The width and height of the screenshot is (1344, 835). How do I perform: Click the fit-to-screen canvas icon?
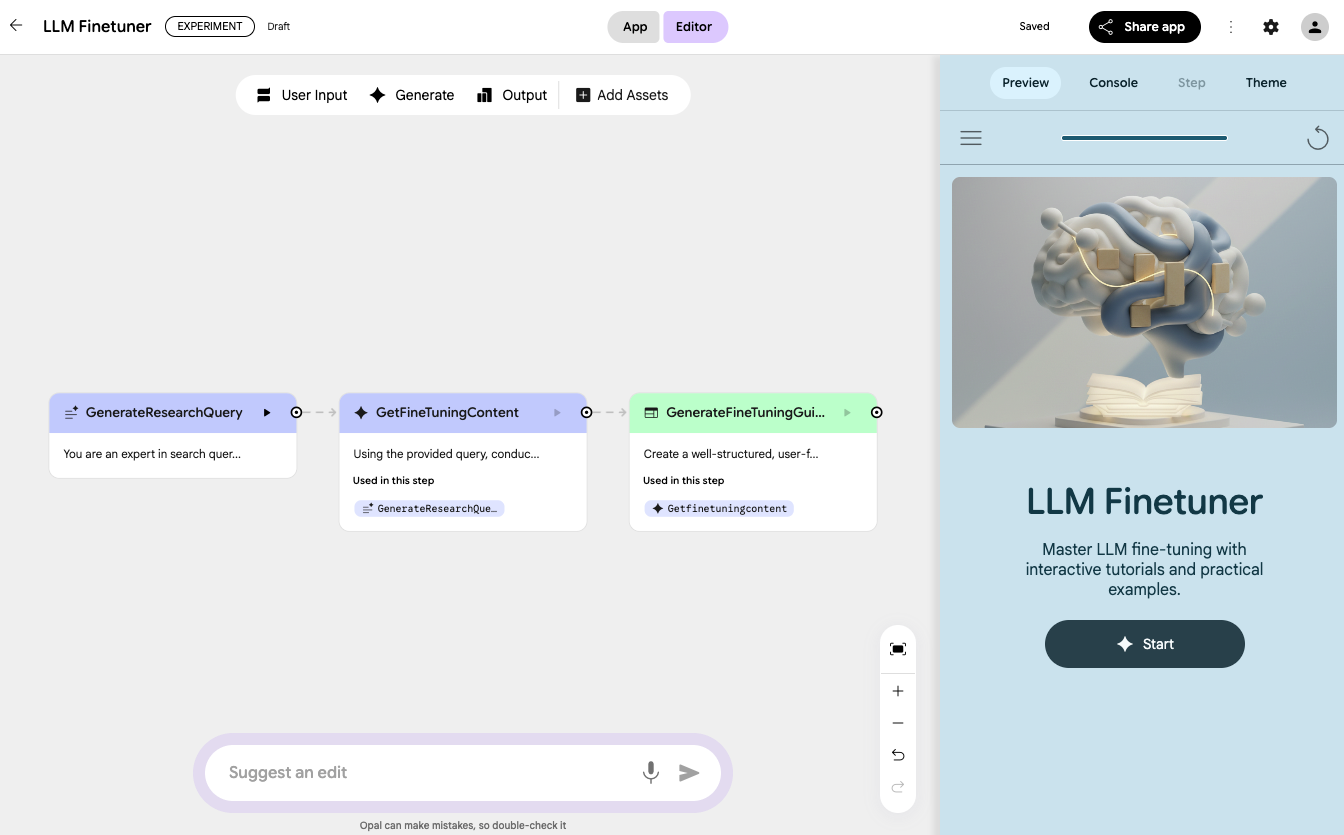click(x=898, y=649)
